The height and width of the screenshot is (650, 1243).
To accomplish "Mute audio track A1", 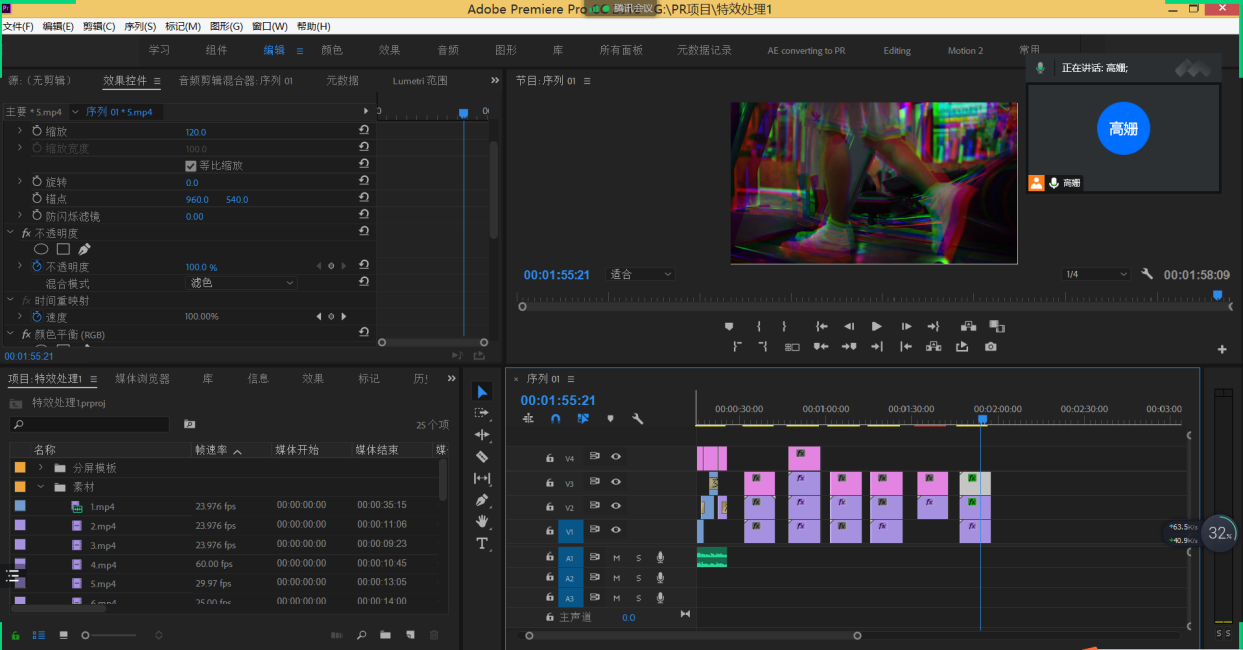I will [x=617, y=557].
